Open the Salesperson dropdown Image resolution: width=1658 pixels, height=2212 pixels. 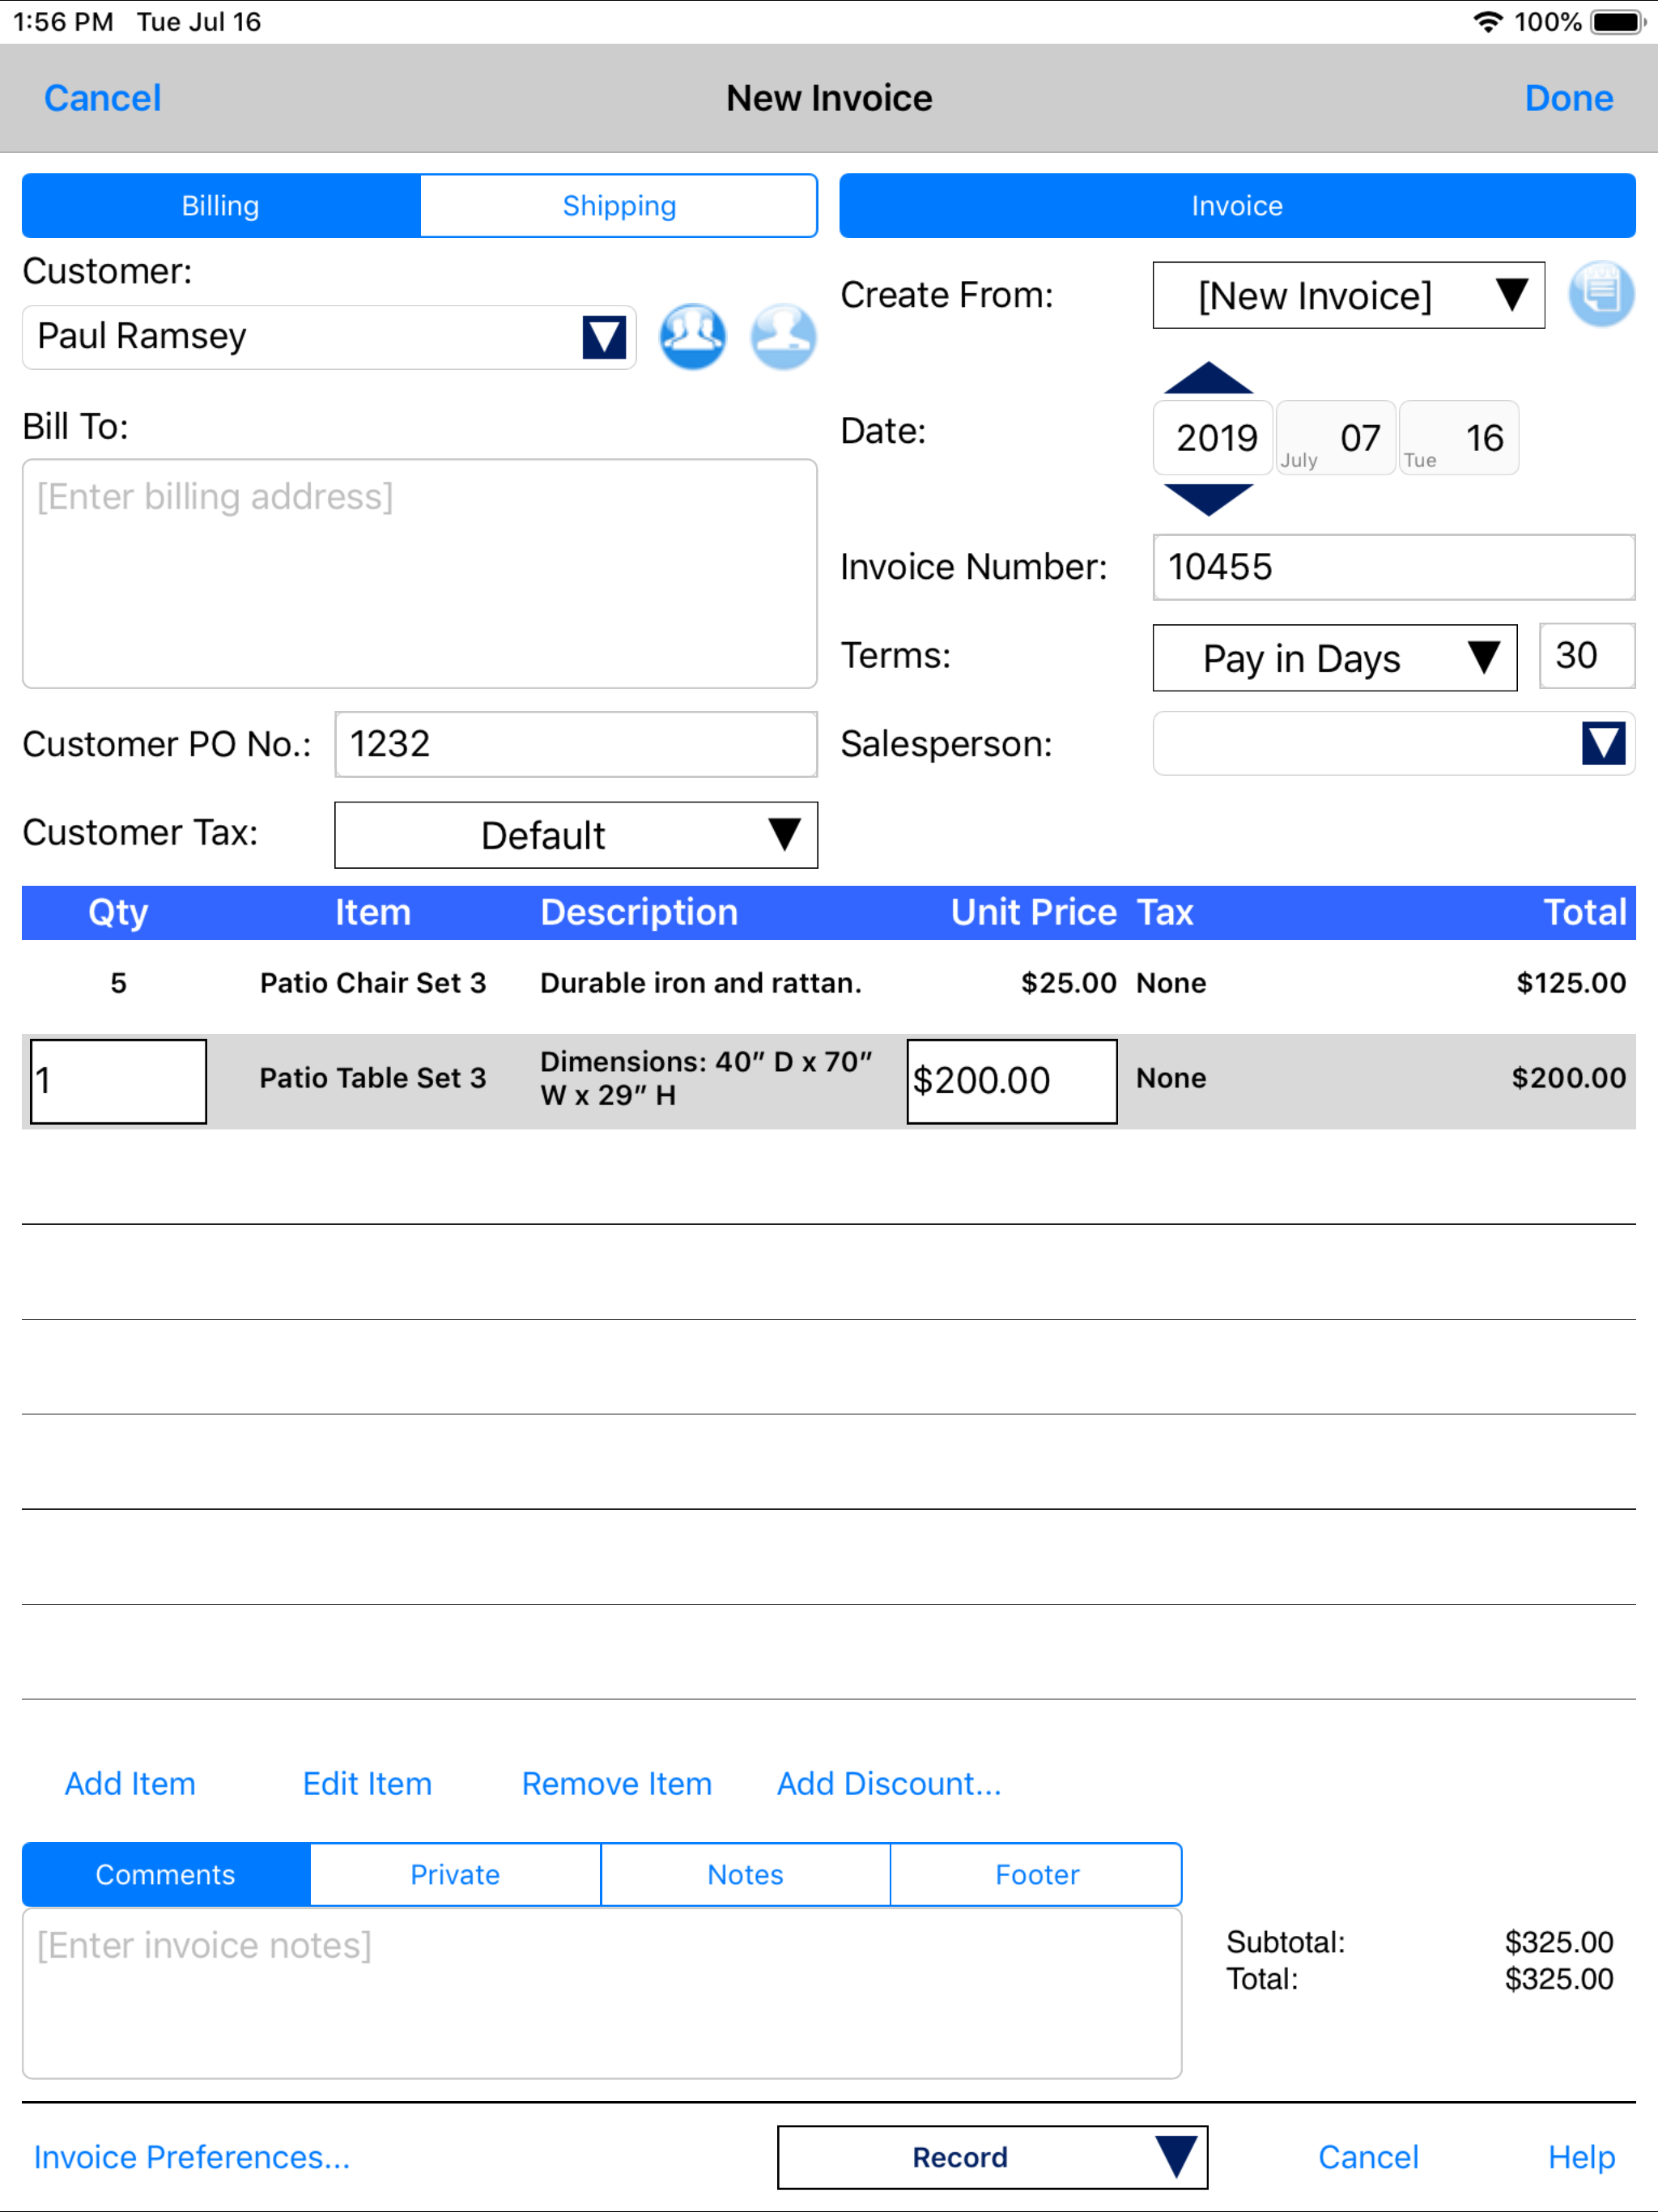[1602, 743]
